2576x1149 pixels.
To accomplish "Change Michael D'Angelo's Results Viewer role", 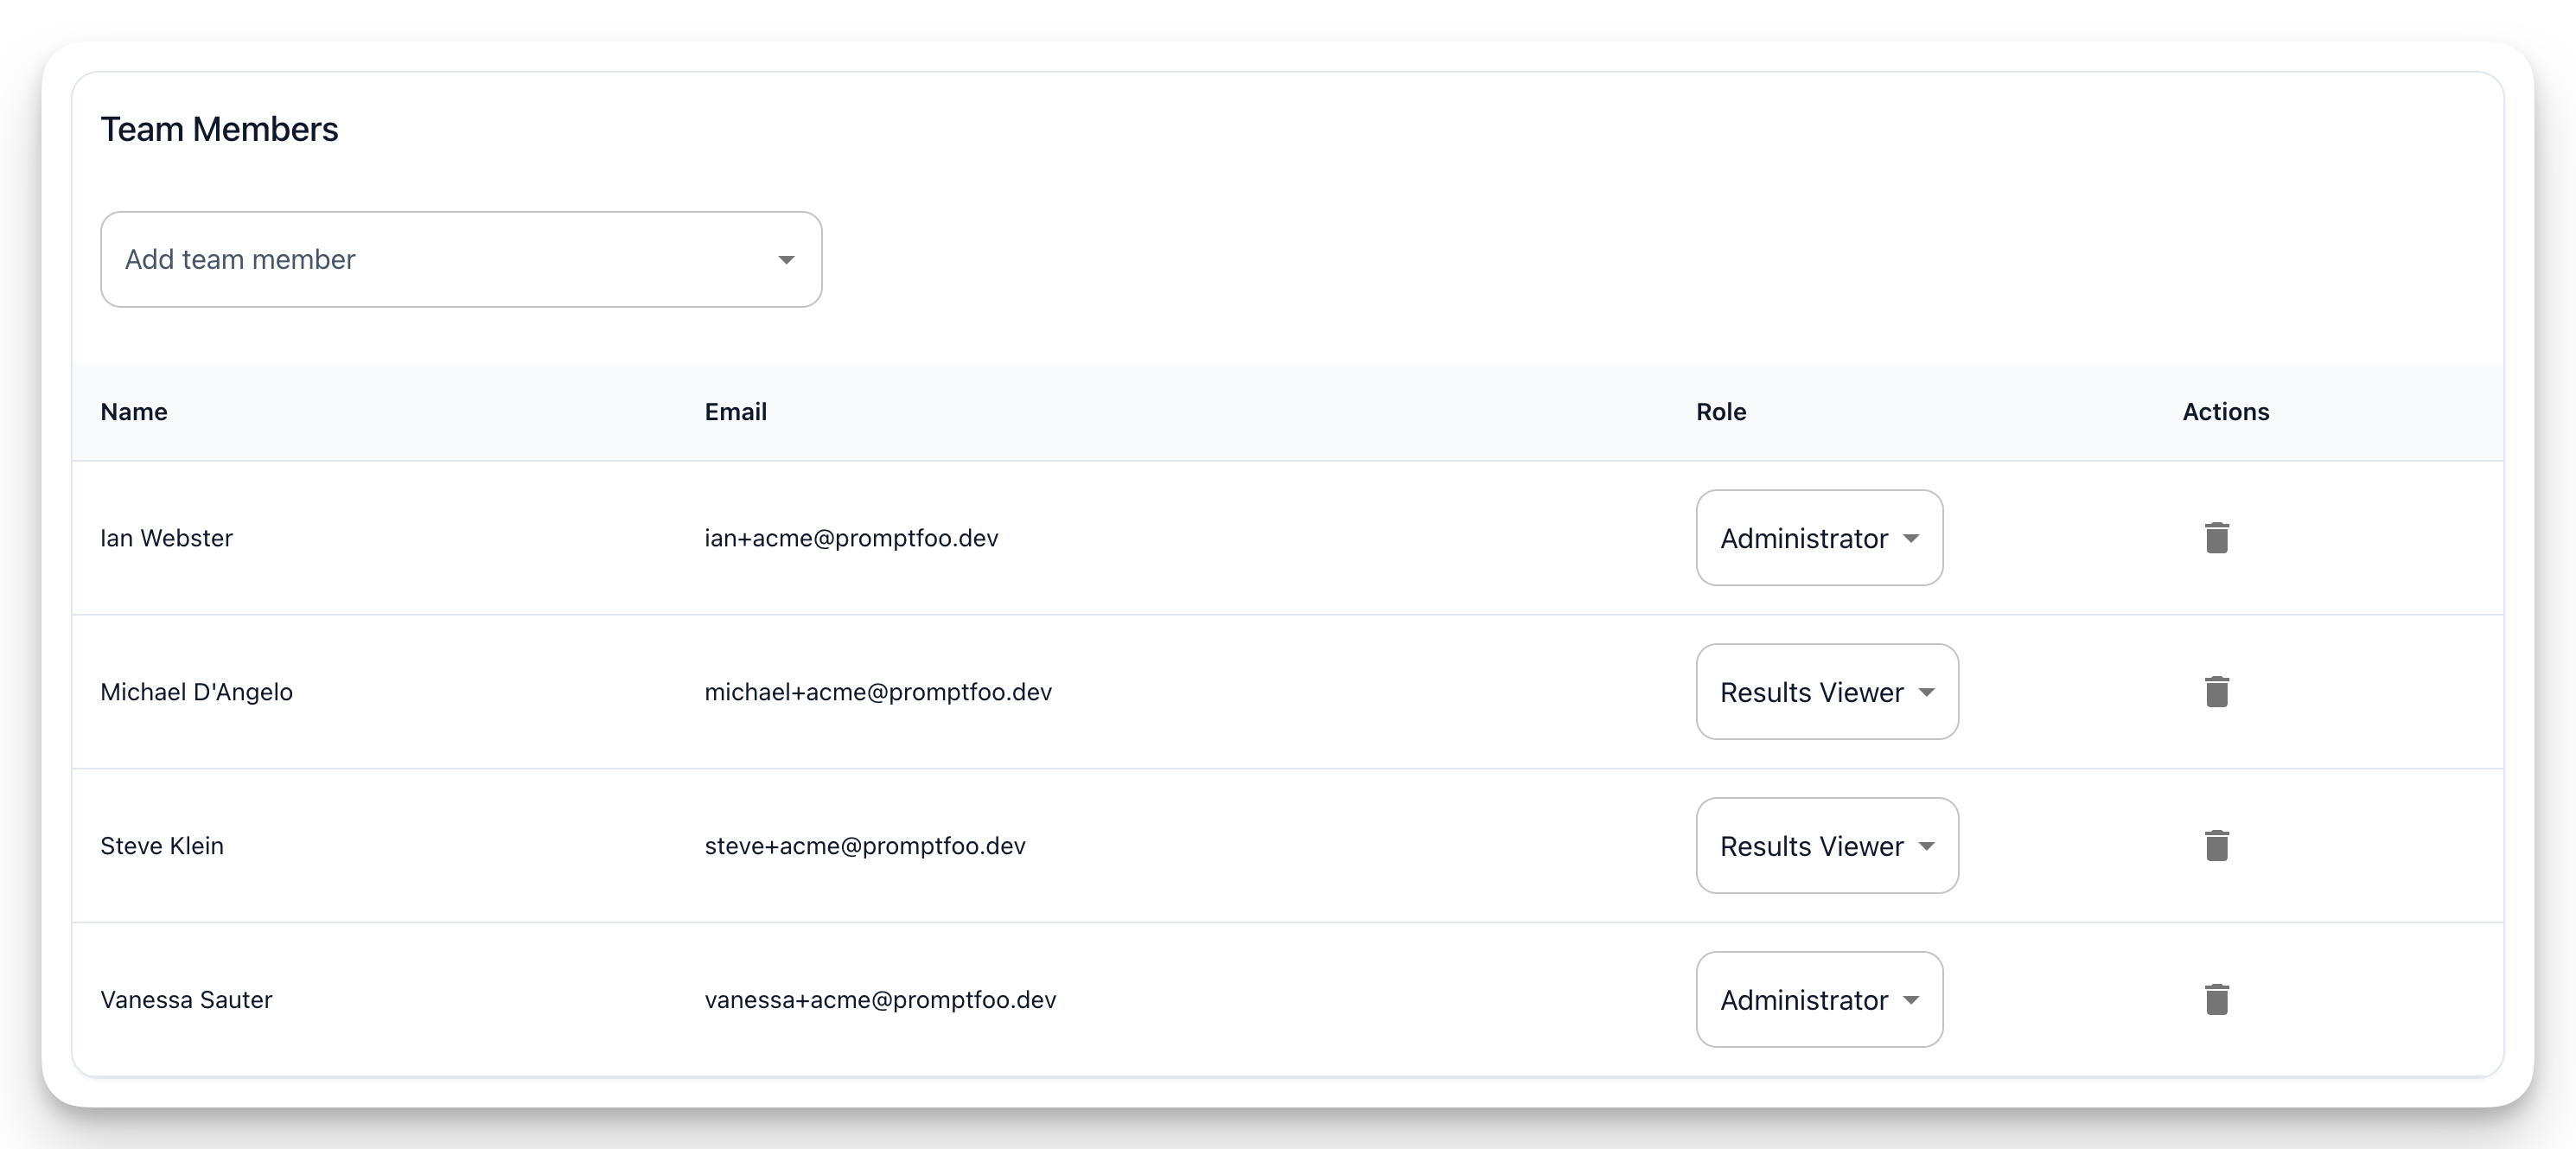I will pyautogui.click(x=1826, y=692).
